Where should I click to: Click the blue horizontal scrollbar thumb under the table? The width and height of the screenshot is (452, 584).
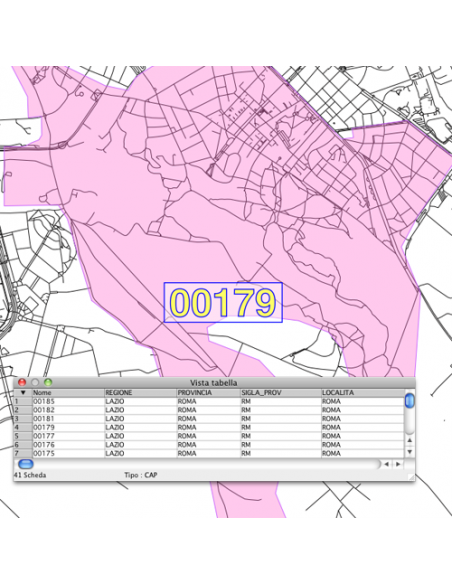point(26,464)
